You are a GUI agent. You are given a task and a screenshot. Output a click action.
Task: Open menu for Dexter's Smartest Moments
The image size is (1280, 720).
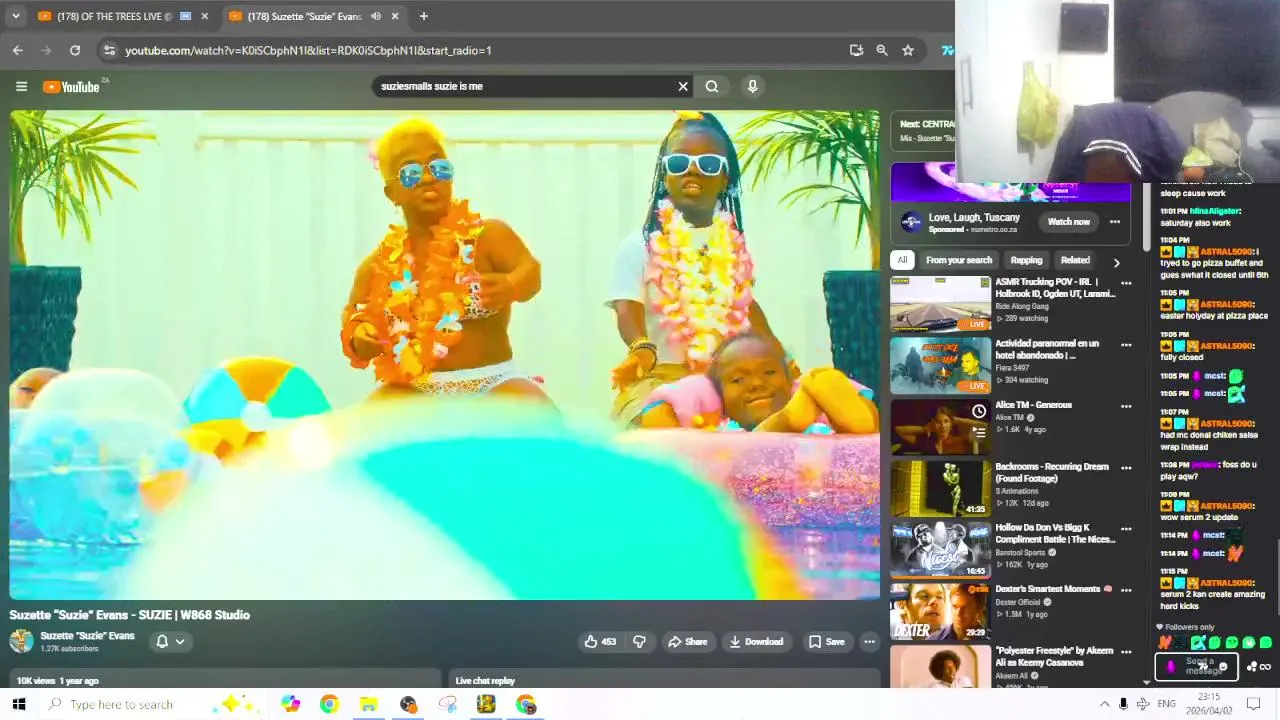pos(1126,590)
